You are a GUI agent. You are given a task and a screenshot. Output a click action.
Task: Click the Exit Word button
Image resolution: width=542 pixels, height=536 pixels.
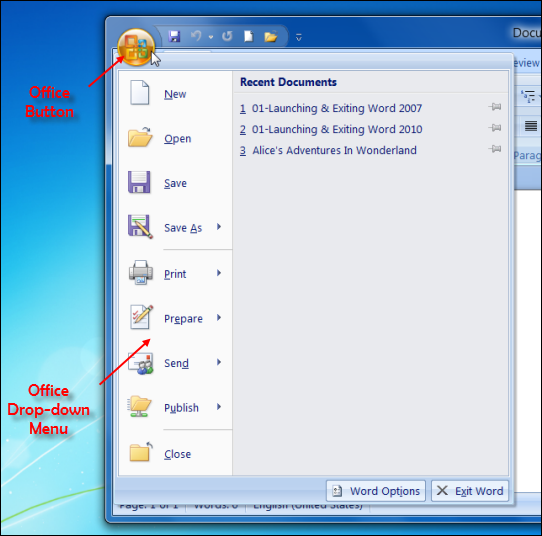[470, 491]
